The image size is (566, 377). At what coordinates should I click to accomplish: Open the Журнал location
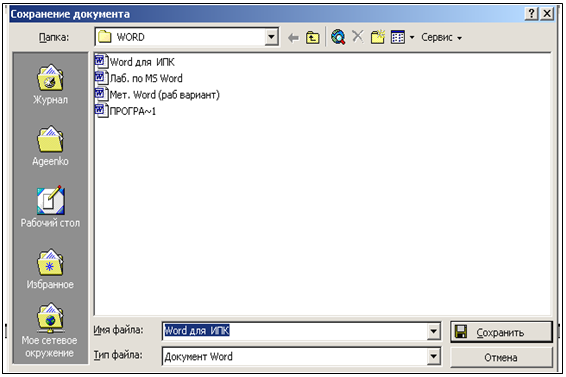(x=50, y=84)
